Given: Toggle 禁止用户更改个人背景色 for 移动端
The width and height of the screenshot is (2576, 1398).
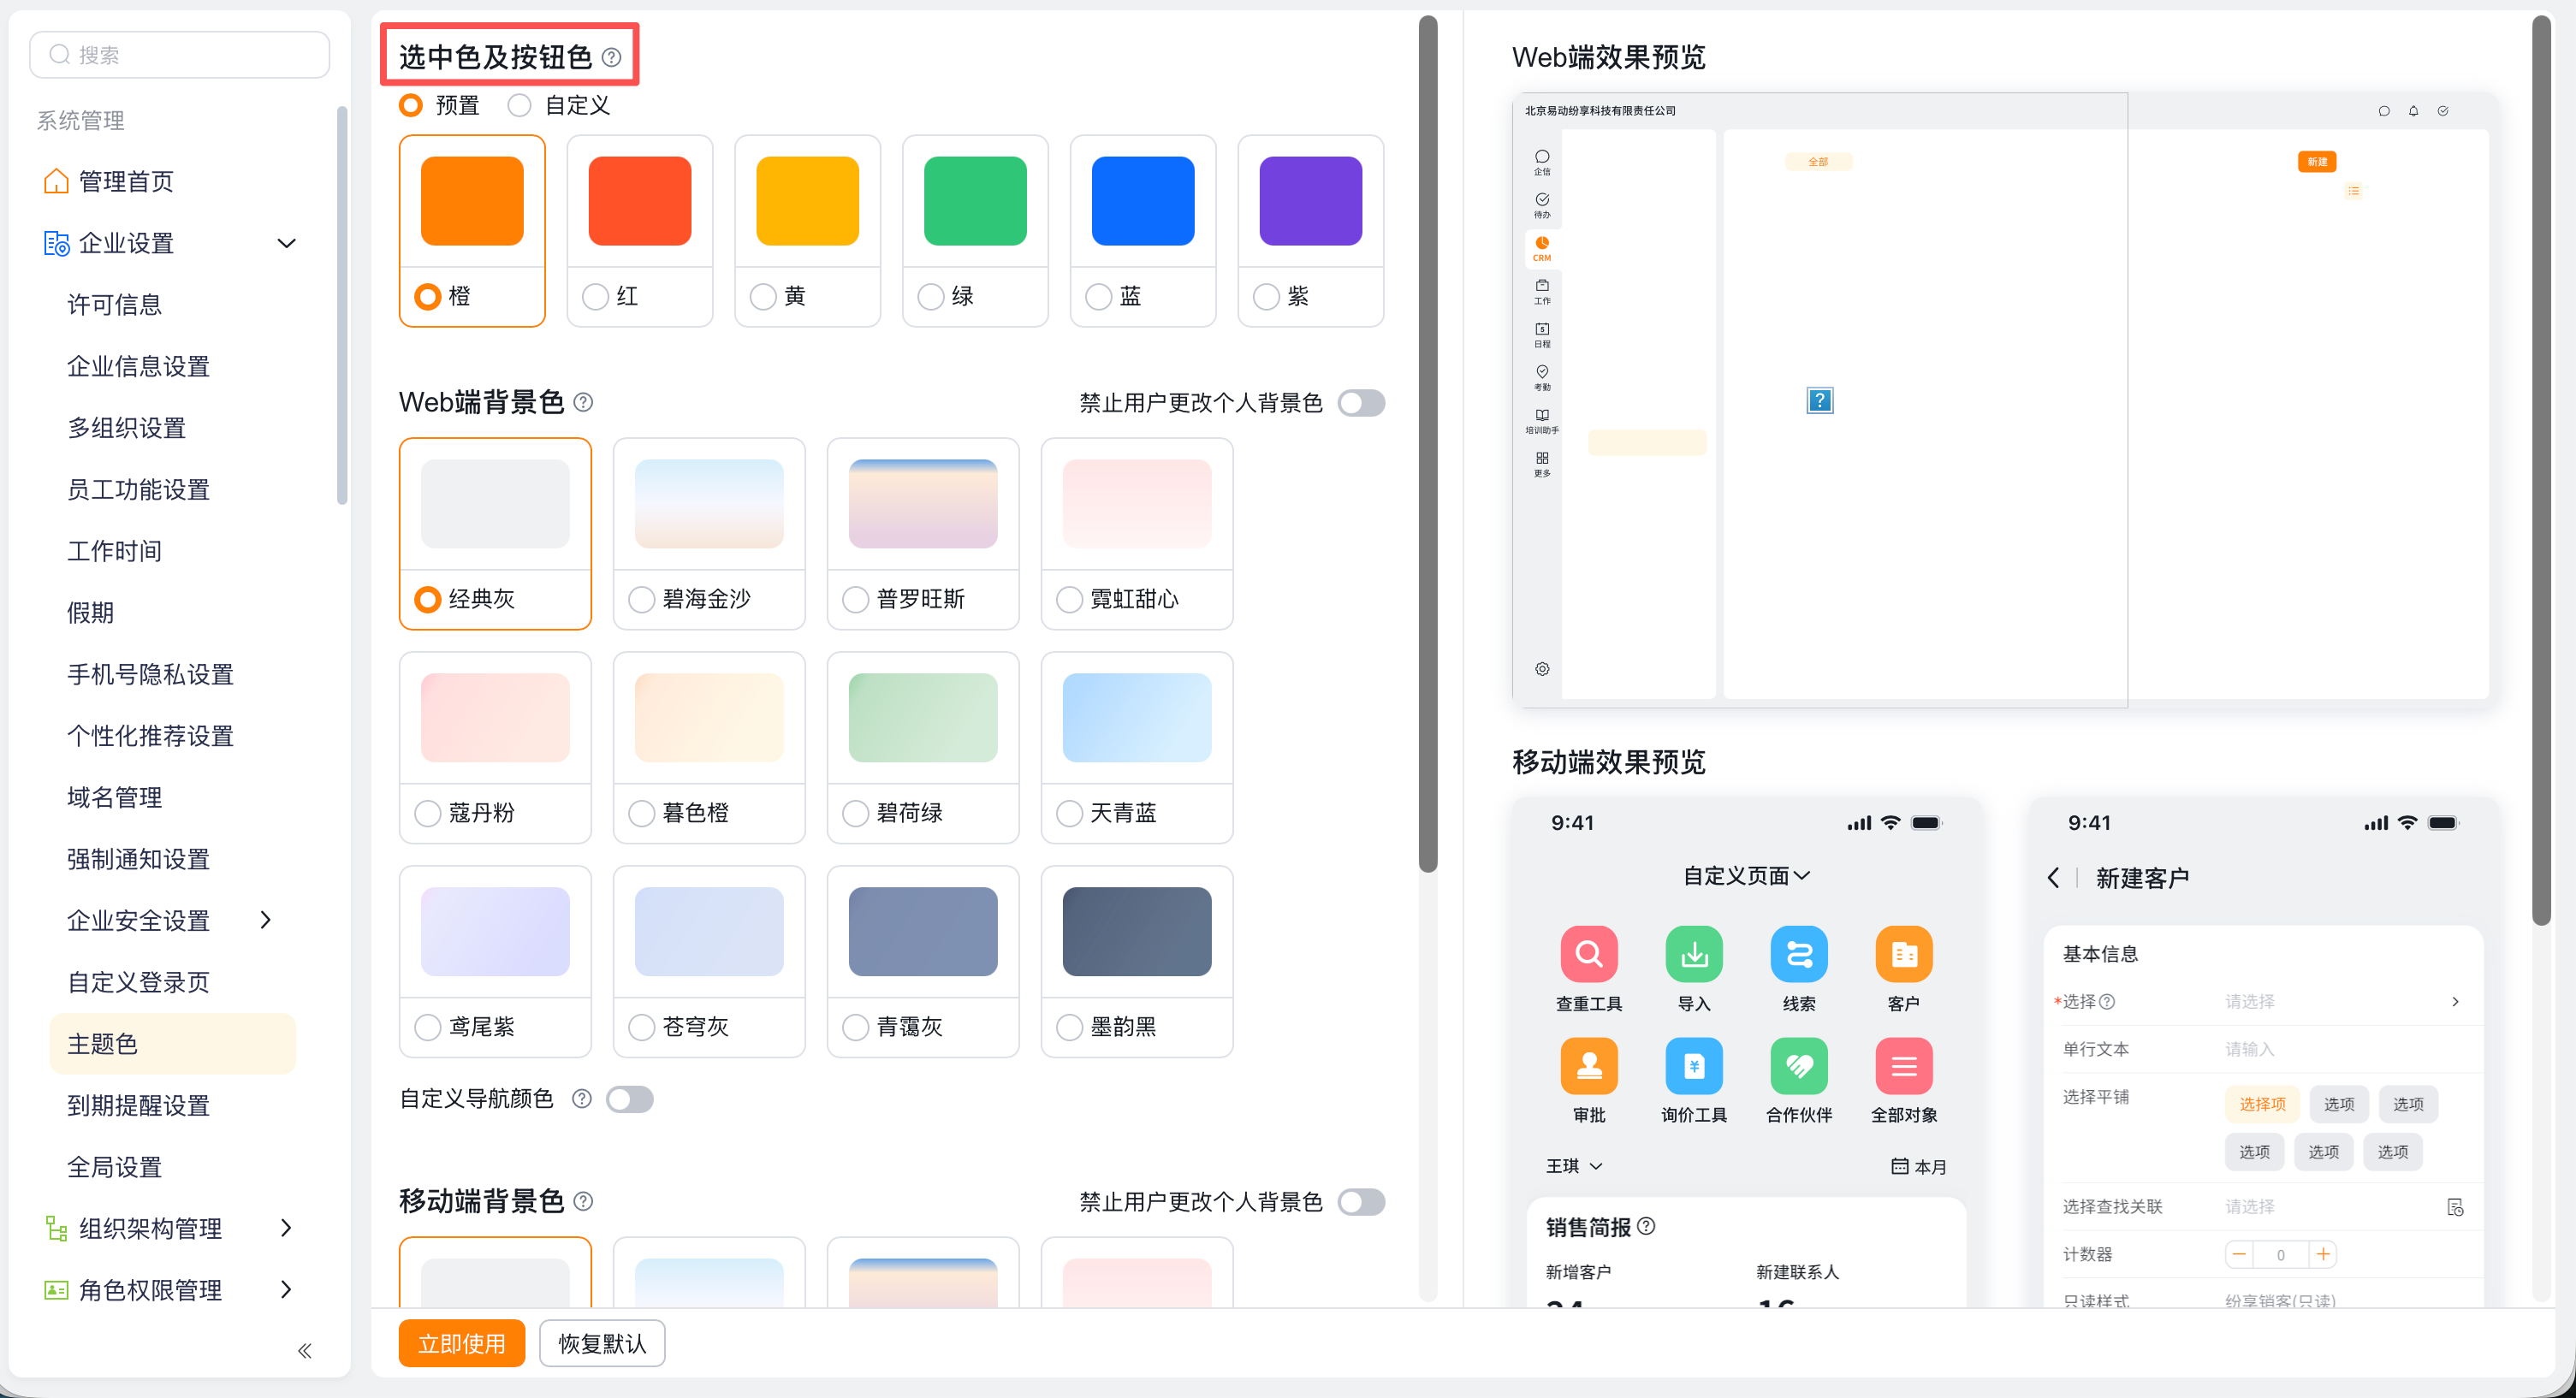Looking at the screenshot, I should coord(1361,1202).
